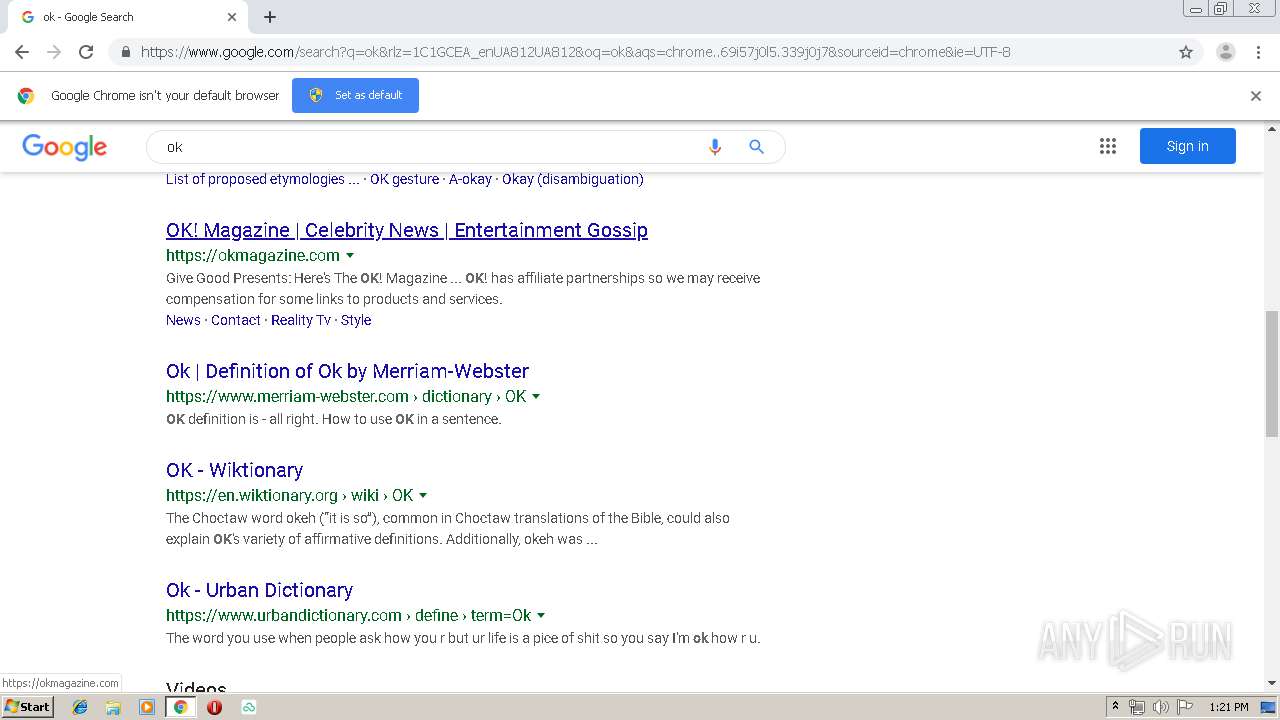The image size is (1280, 720).
Task: Open OK! Magazine Contact sitelink
Action: tap(236, 320)
